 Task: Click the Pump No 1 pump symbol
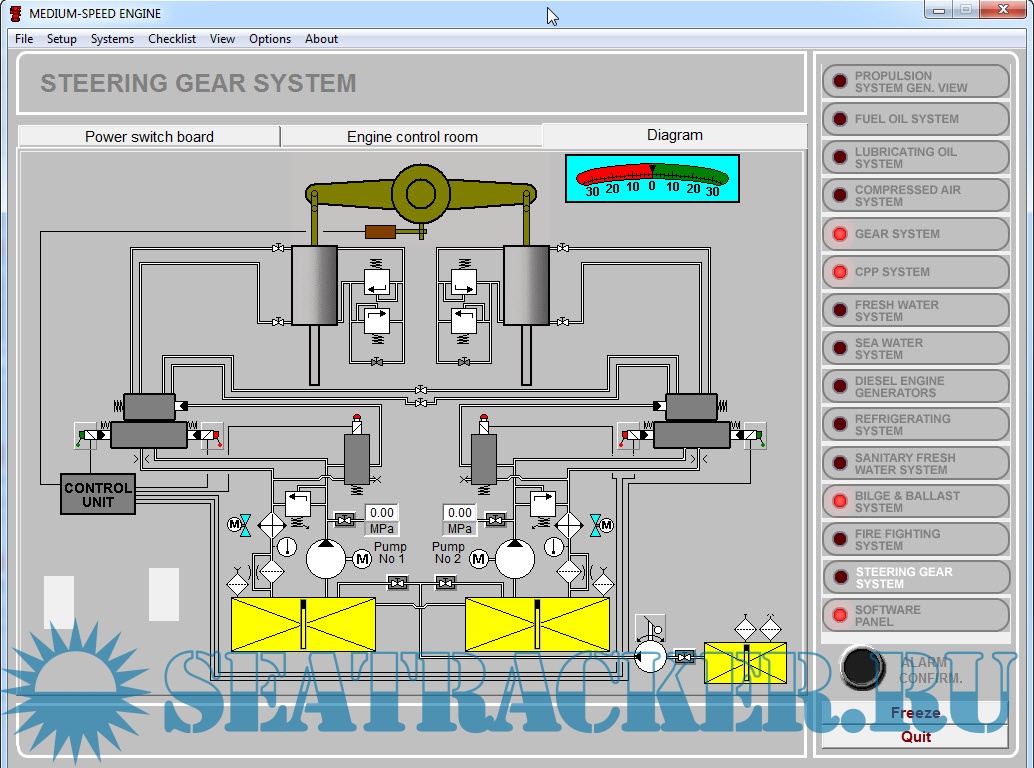pos(325,559)
